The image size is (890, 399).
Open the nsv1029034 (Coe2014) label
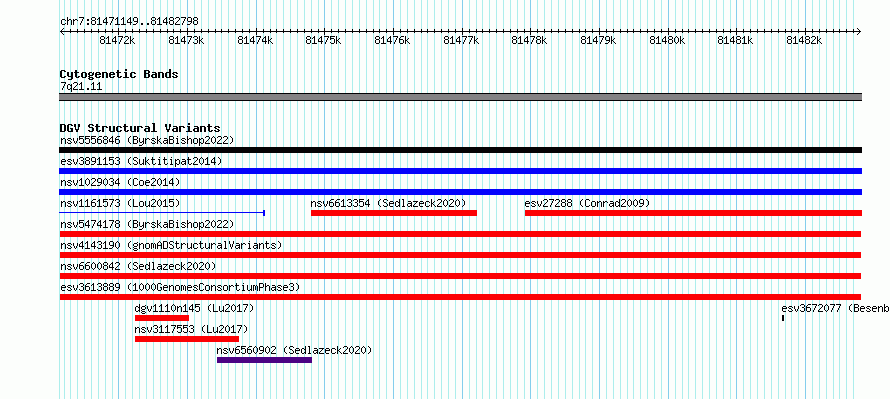coord(120,182)
